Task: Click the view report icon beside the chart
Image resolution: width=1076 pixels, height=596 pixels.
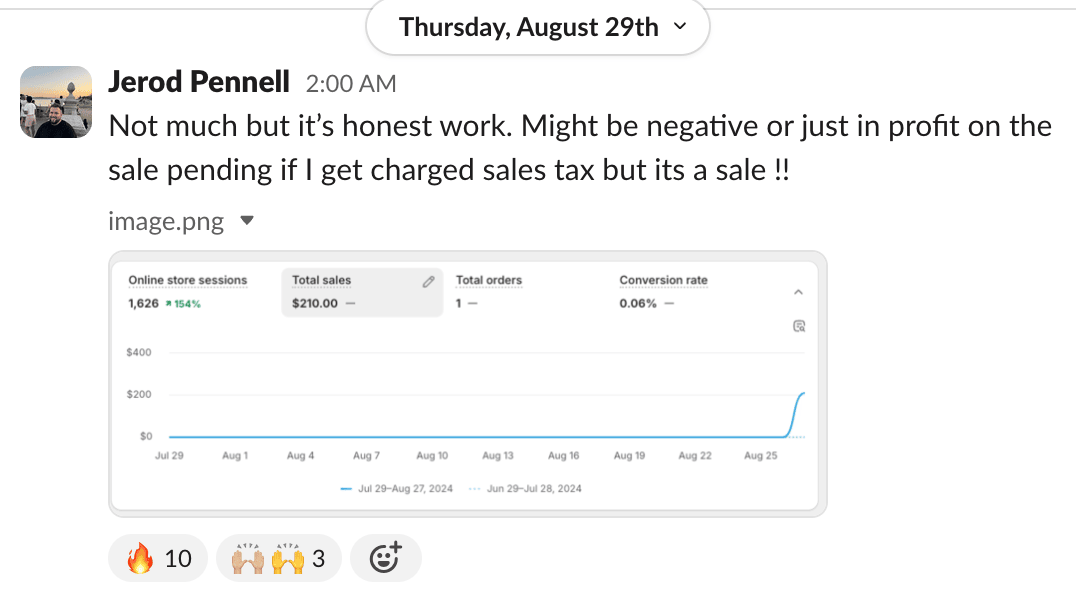Action: [798, 326]
